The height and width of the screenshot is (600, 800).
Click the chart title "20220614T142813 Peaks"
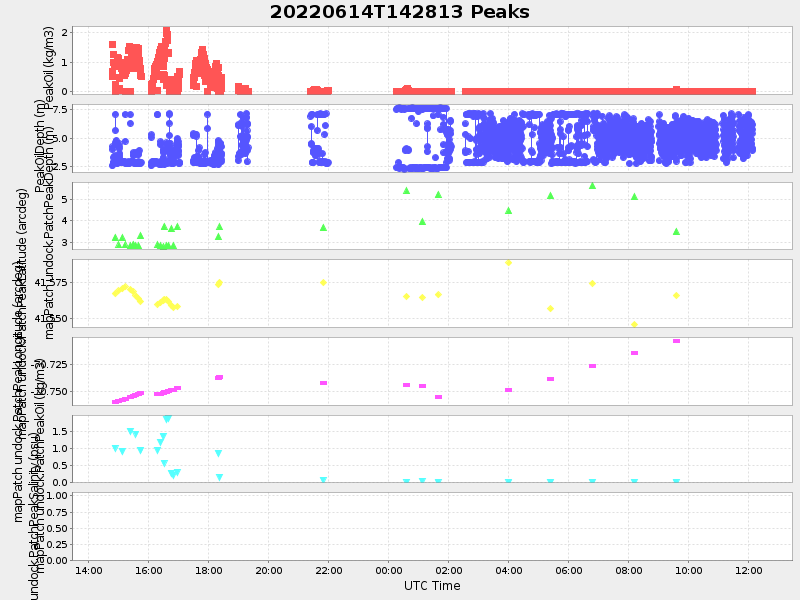[399, 12]
